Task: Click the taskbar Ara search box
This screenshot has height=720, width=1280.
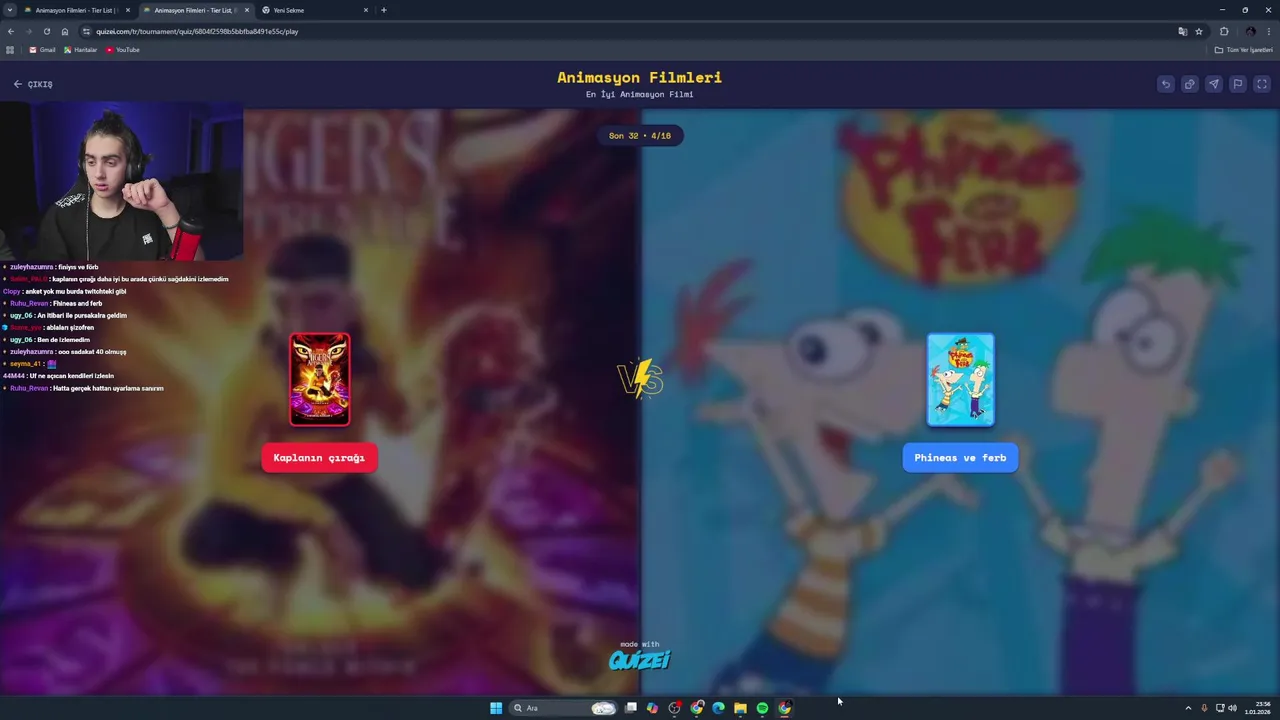Action: 564,708
